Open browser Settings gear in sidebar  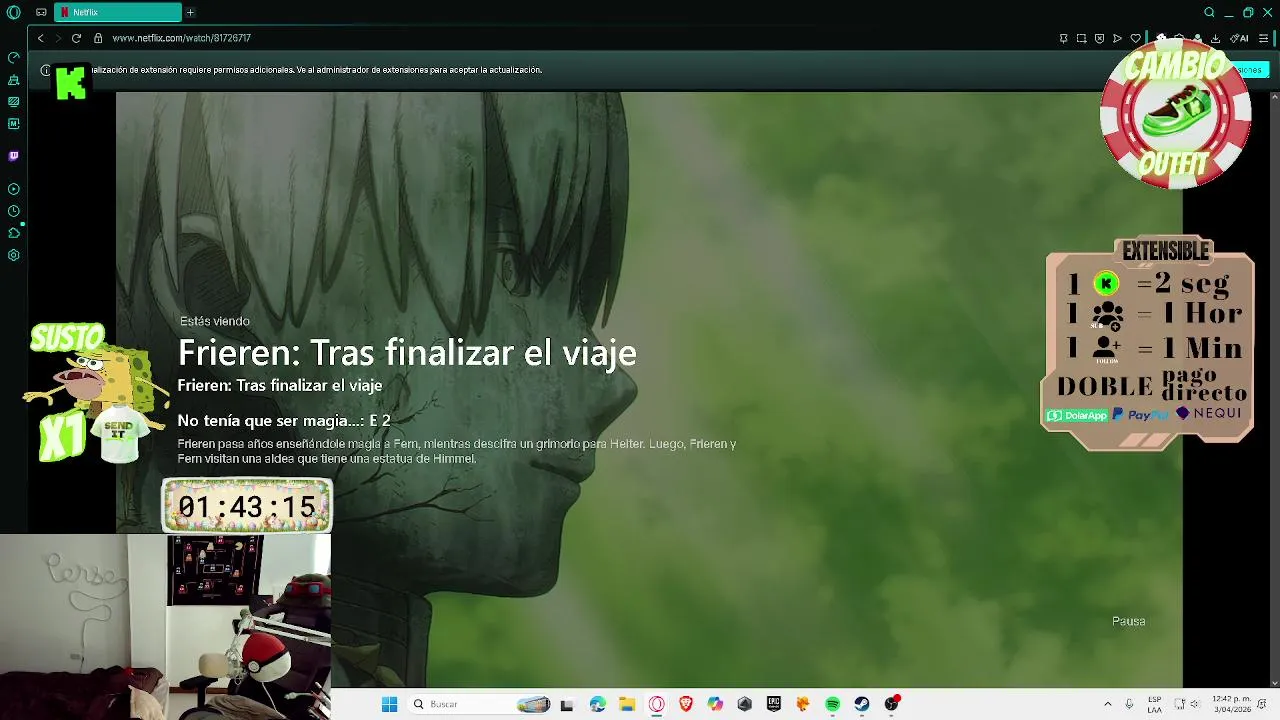[14, 255]
